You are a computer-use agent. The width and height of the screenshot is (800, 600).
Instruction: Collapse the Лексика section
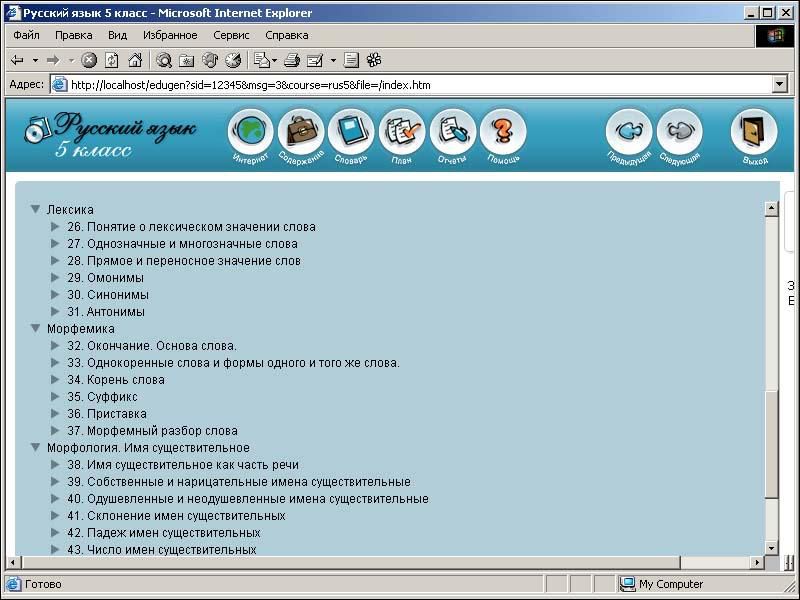pos(35,210)
